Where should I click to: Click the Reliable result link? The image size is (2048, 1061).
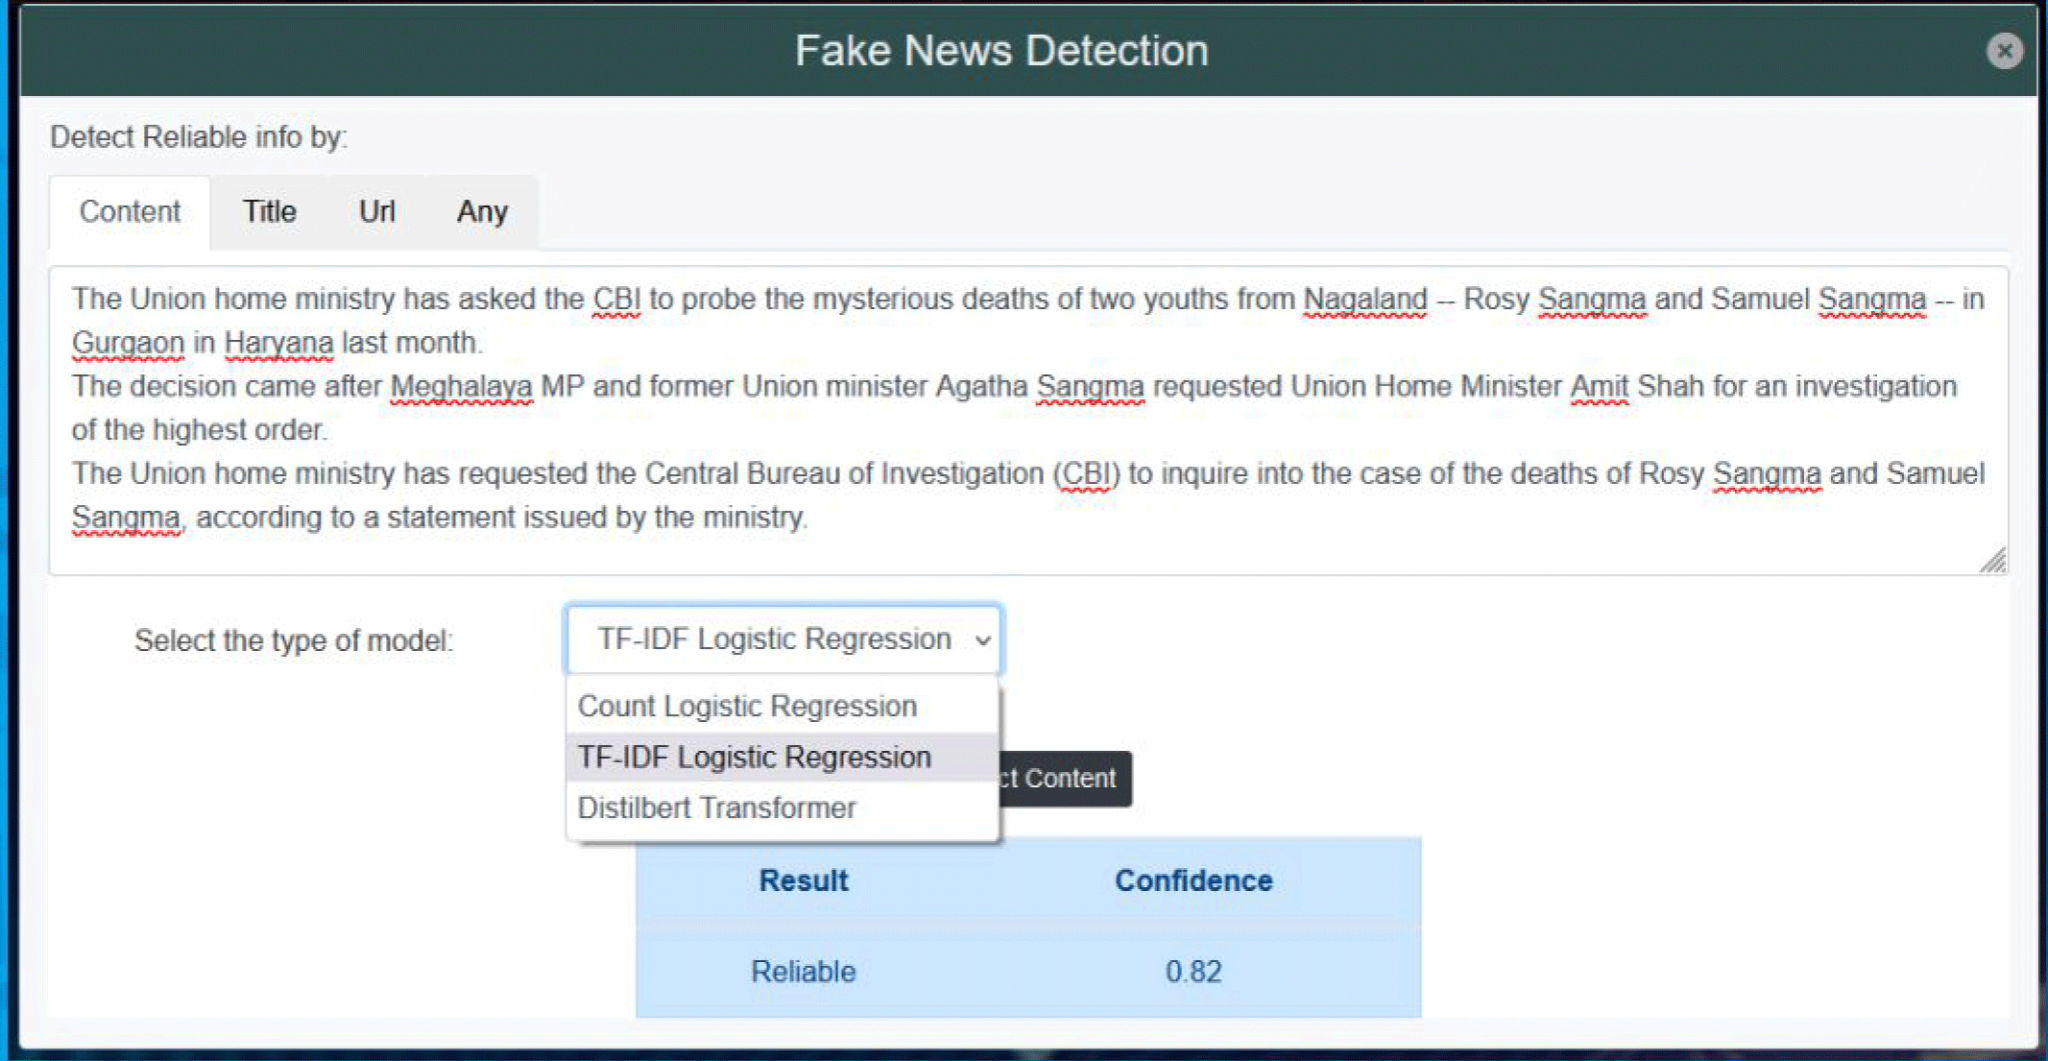(803, 971)
